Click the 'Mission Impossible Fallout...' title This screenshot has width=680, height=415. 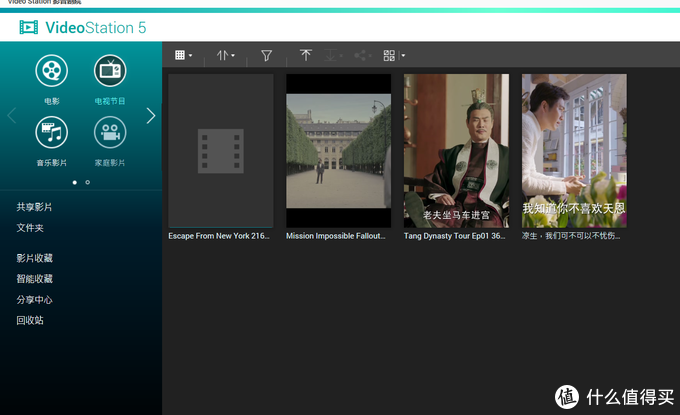point(336,236)
